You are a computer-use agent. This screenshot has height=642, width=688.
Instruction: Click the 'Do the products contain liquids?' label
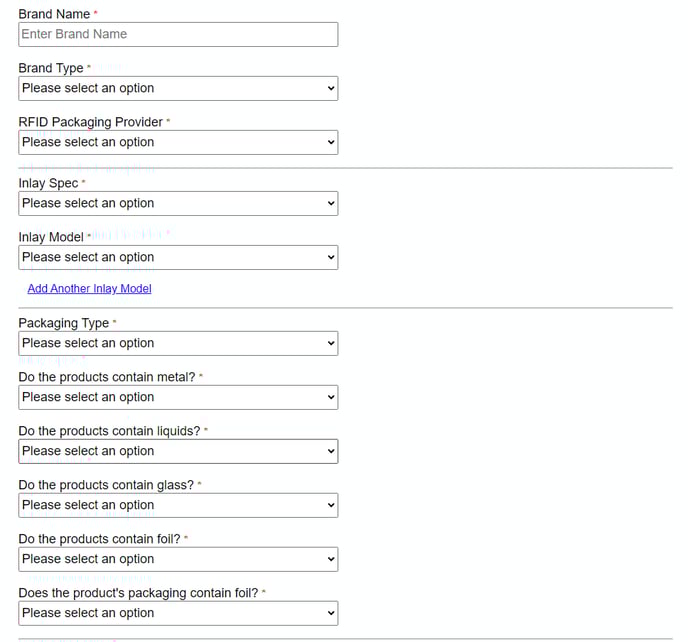tap(109, 431)
